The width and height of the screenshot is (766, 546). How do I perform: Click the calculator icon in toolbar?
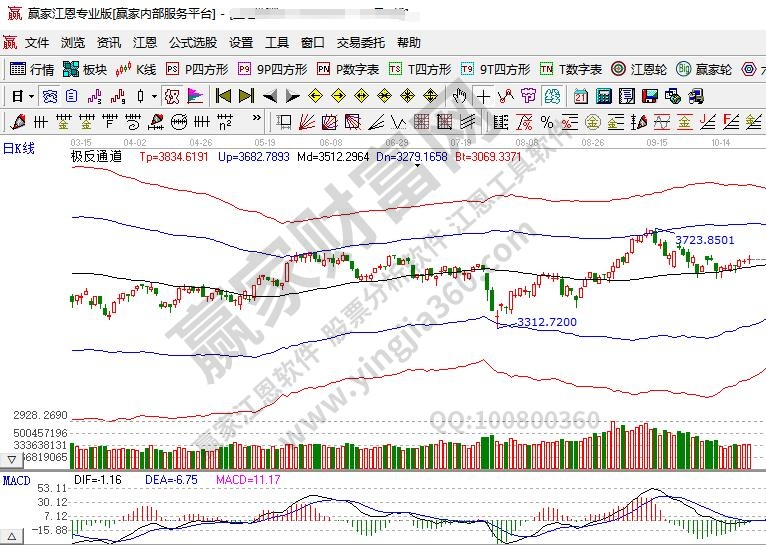[x=603, y=96]
